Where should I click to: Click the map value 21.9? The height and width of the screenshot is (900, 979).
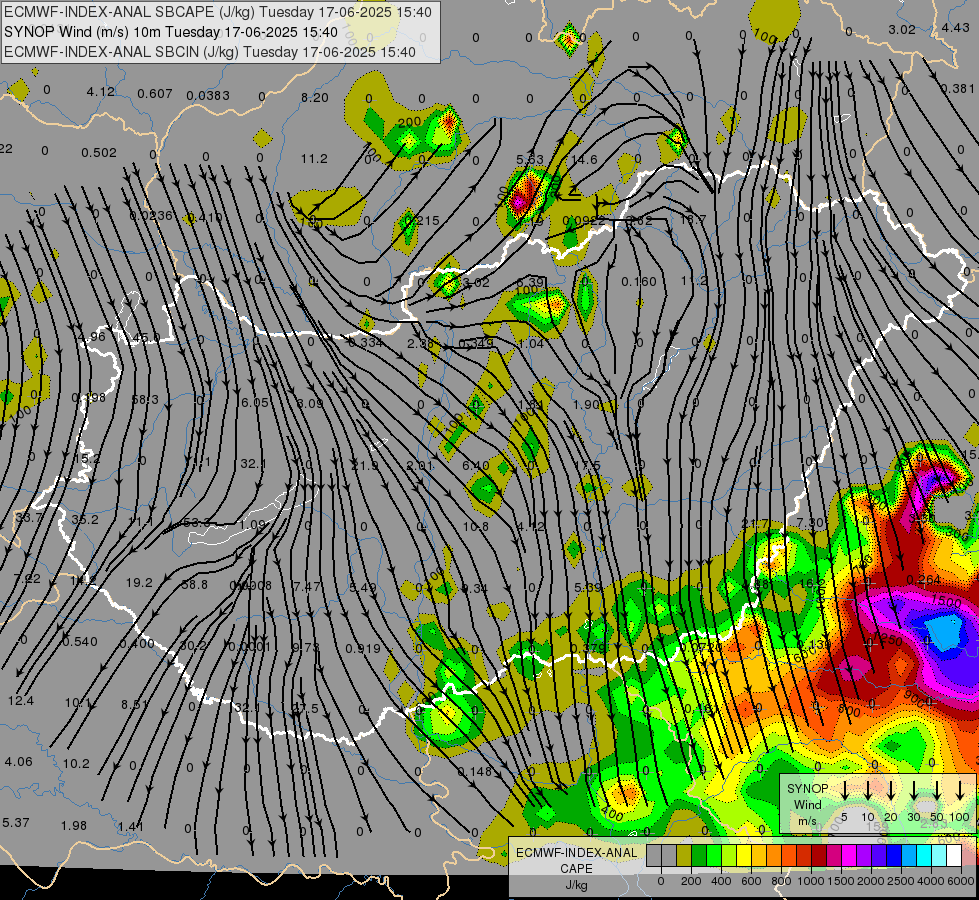(365, 466)
